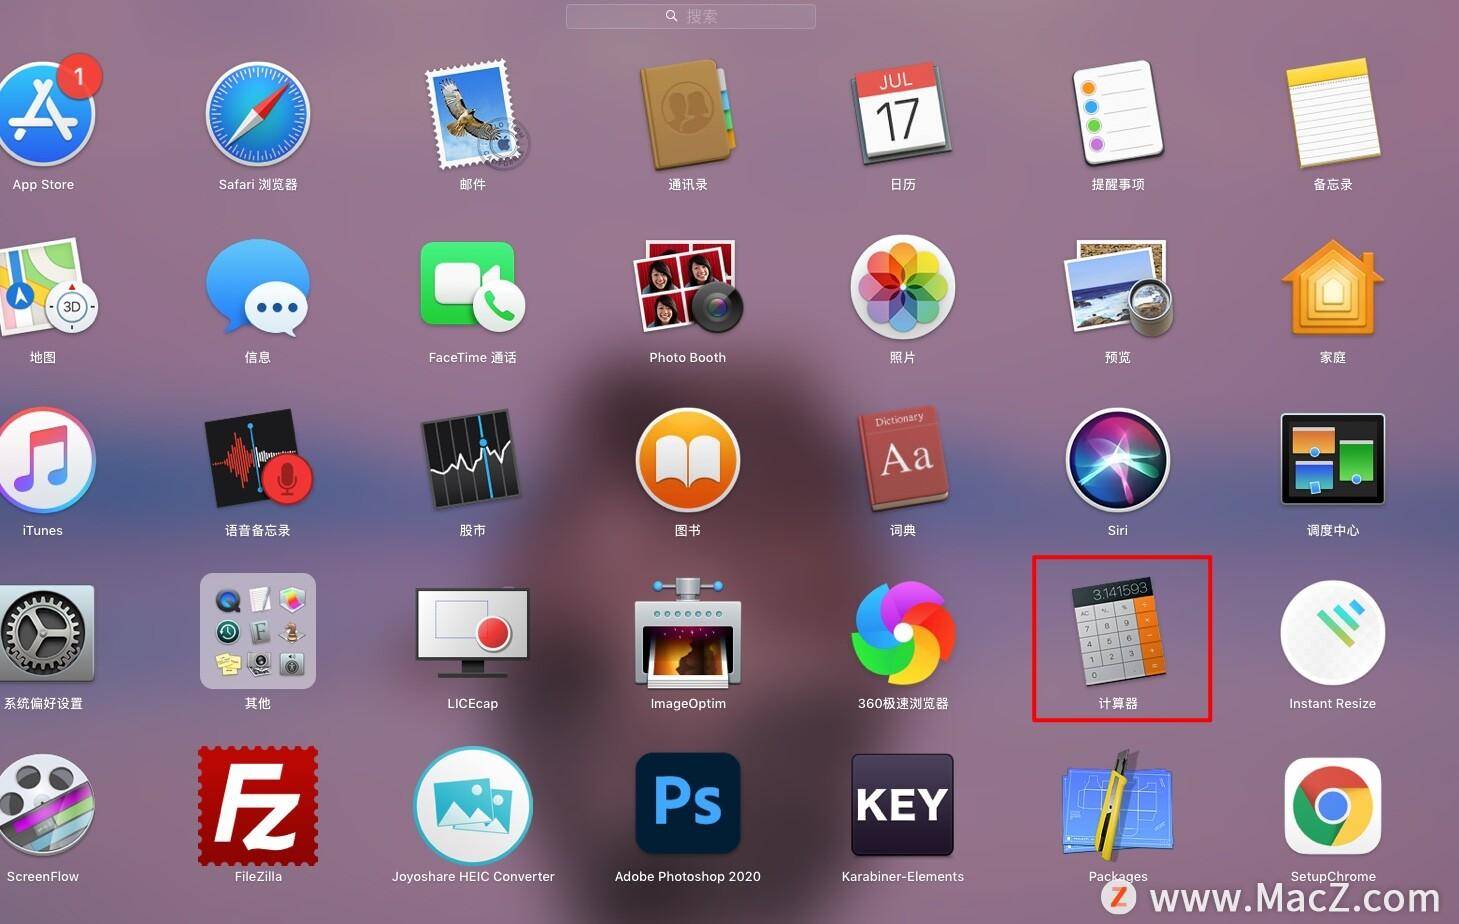Screen dimensions: 1459x924
Task: Launch LICEcap
Action: (x=472, y=633)
